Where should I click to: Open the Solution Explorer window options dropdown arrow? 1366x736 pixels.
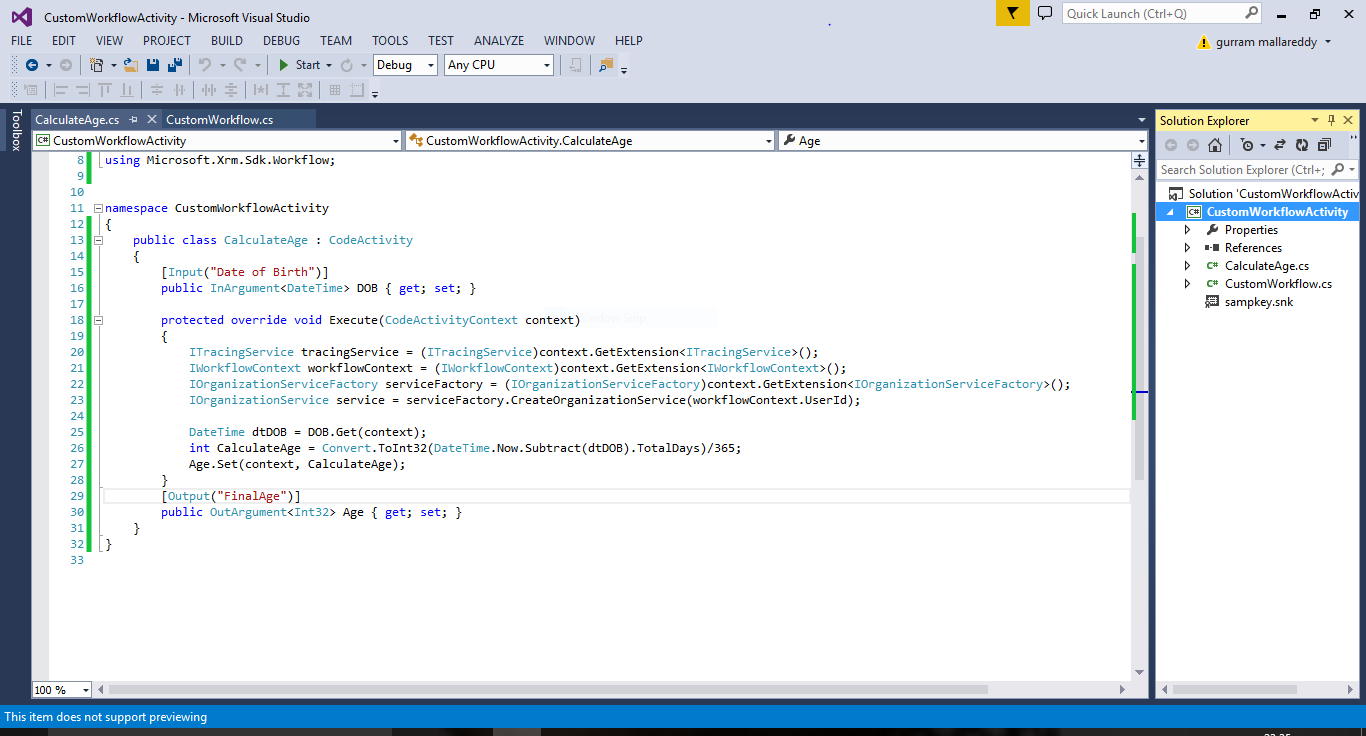1315,120
